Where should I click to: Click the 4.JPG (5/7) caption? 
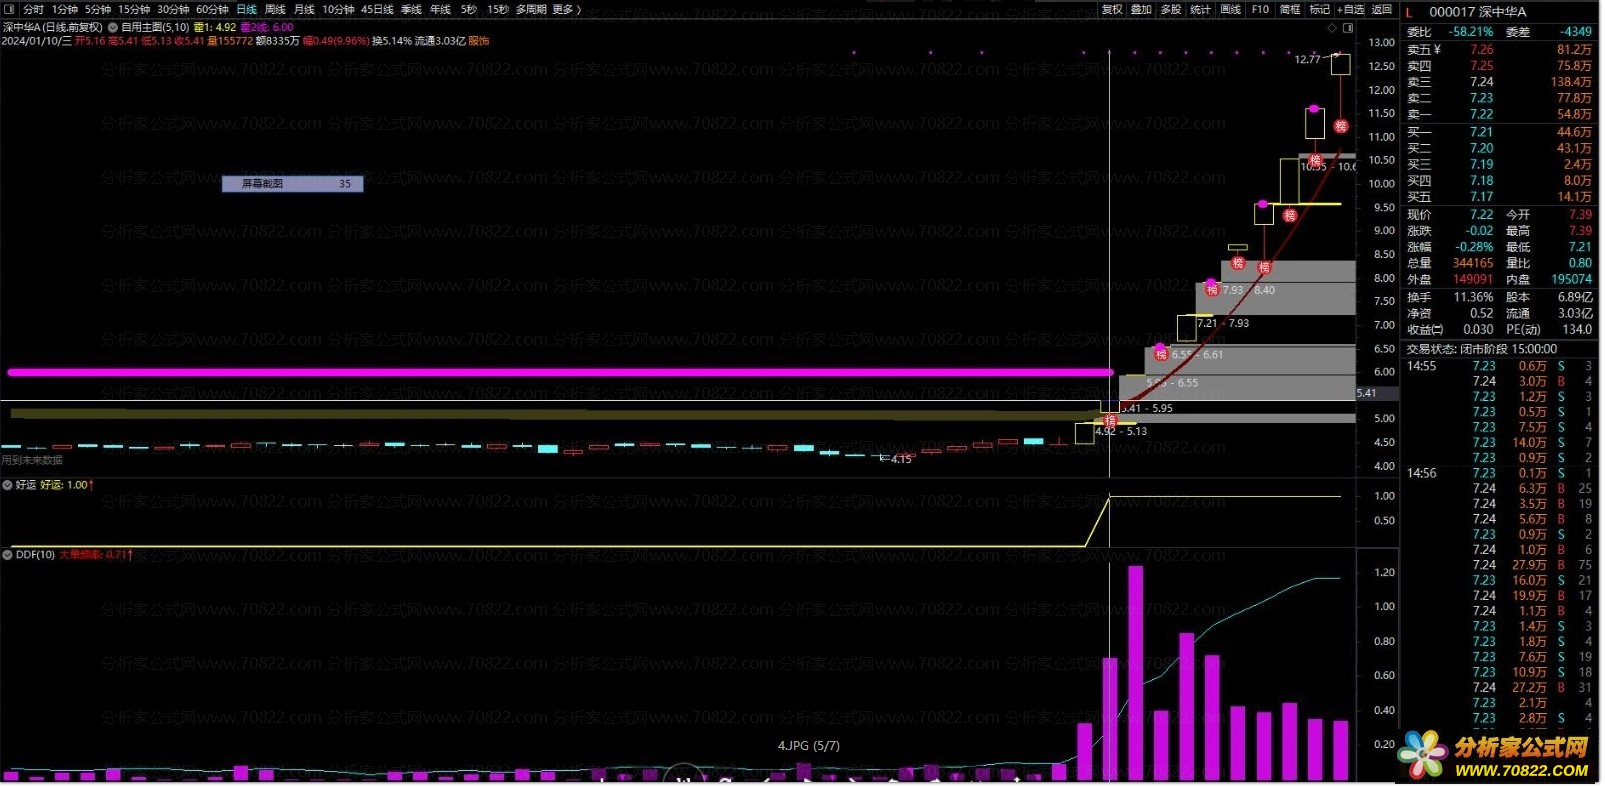[x=809, y=745]
